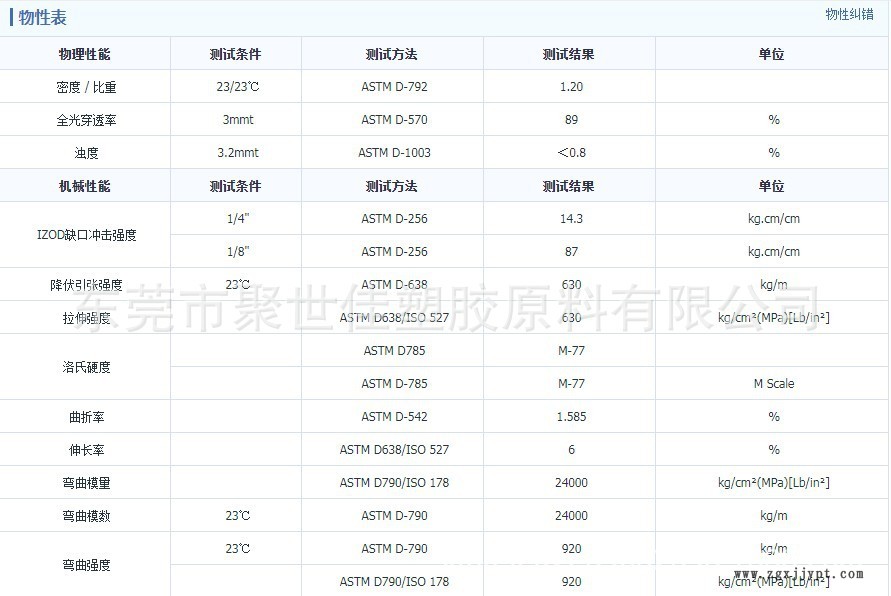Click the 物性表 section title
This screenshot has width=891, height=596.
tap(42, 17)
